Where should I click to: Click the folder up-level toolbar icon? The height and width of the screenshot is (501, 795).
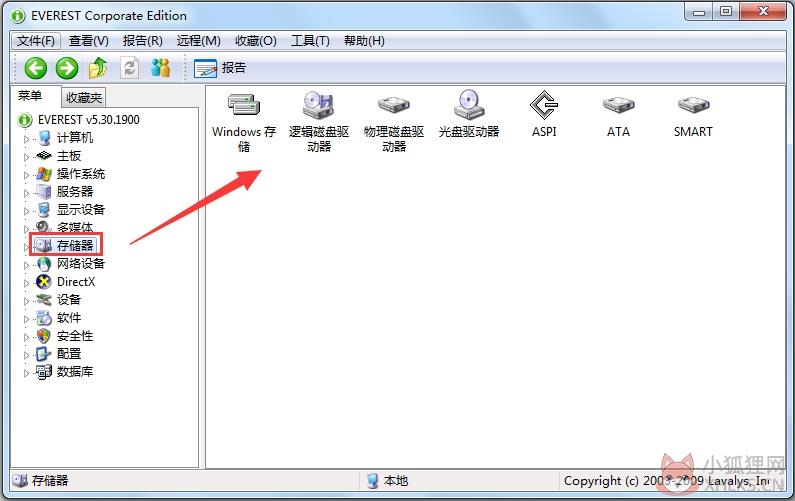pos(98,68)
